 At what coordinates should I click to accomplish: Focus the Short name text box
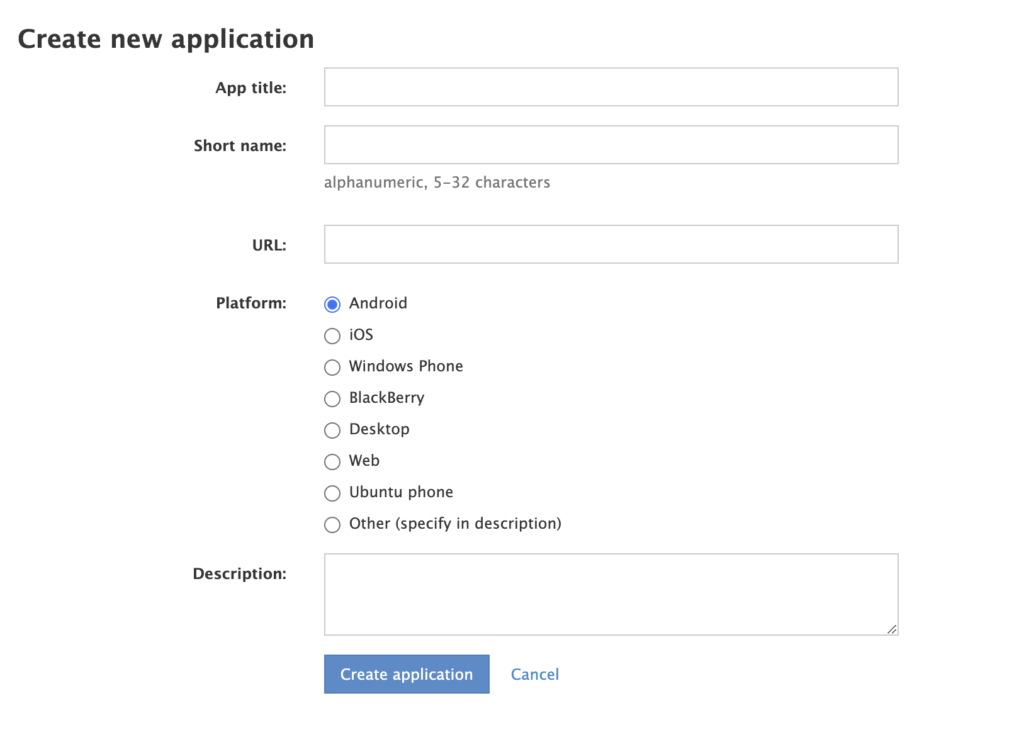[610, 145]
